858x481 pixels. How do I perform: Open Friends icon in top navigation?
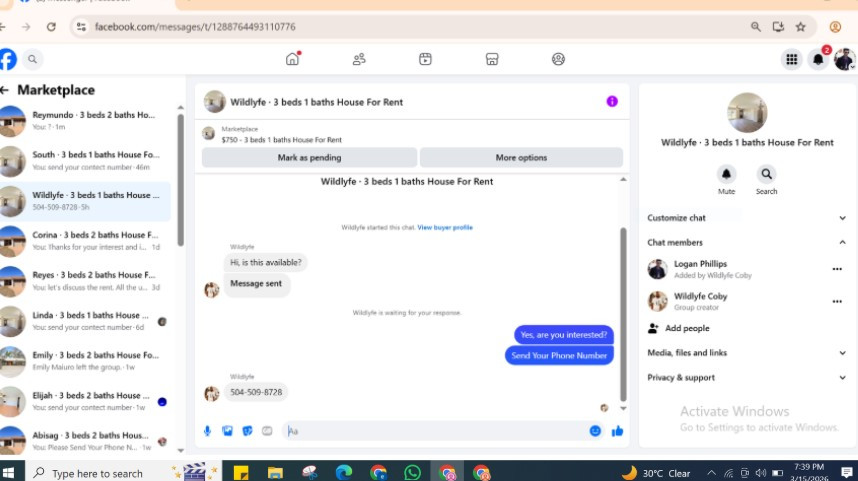coord(359,59)
